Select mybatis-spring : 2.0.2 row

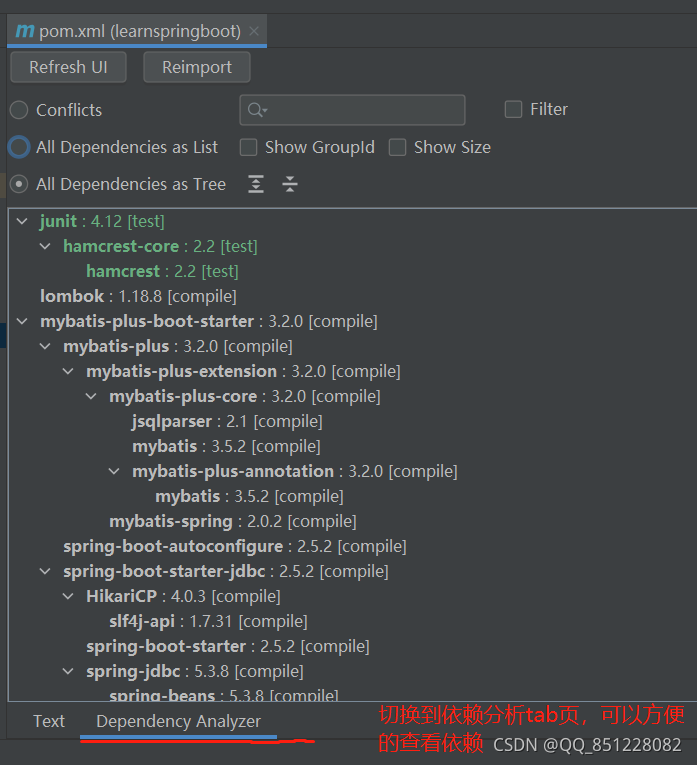click(x=233, y=521)
